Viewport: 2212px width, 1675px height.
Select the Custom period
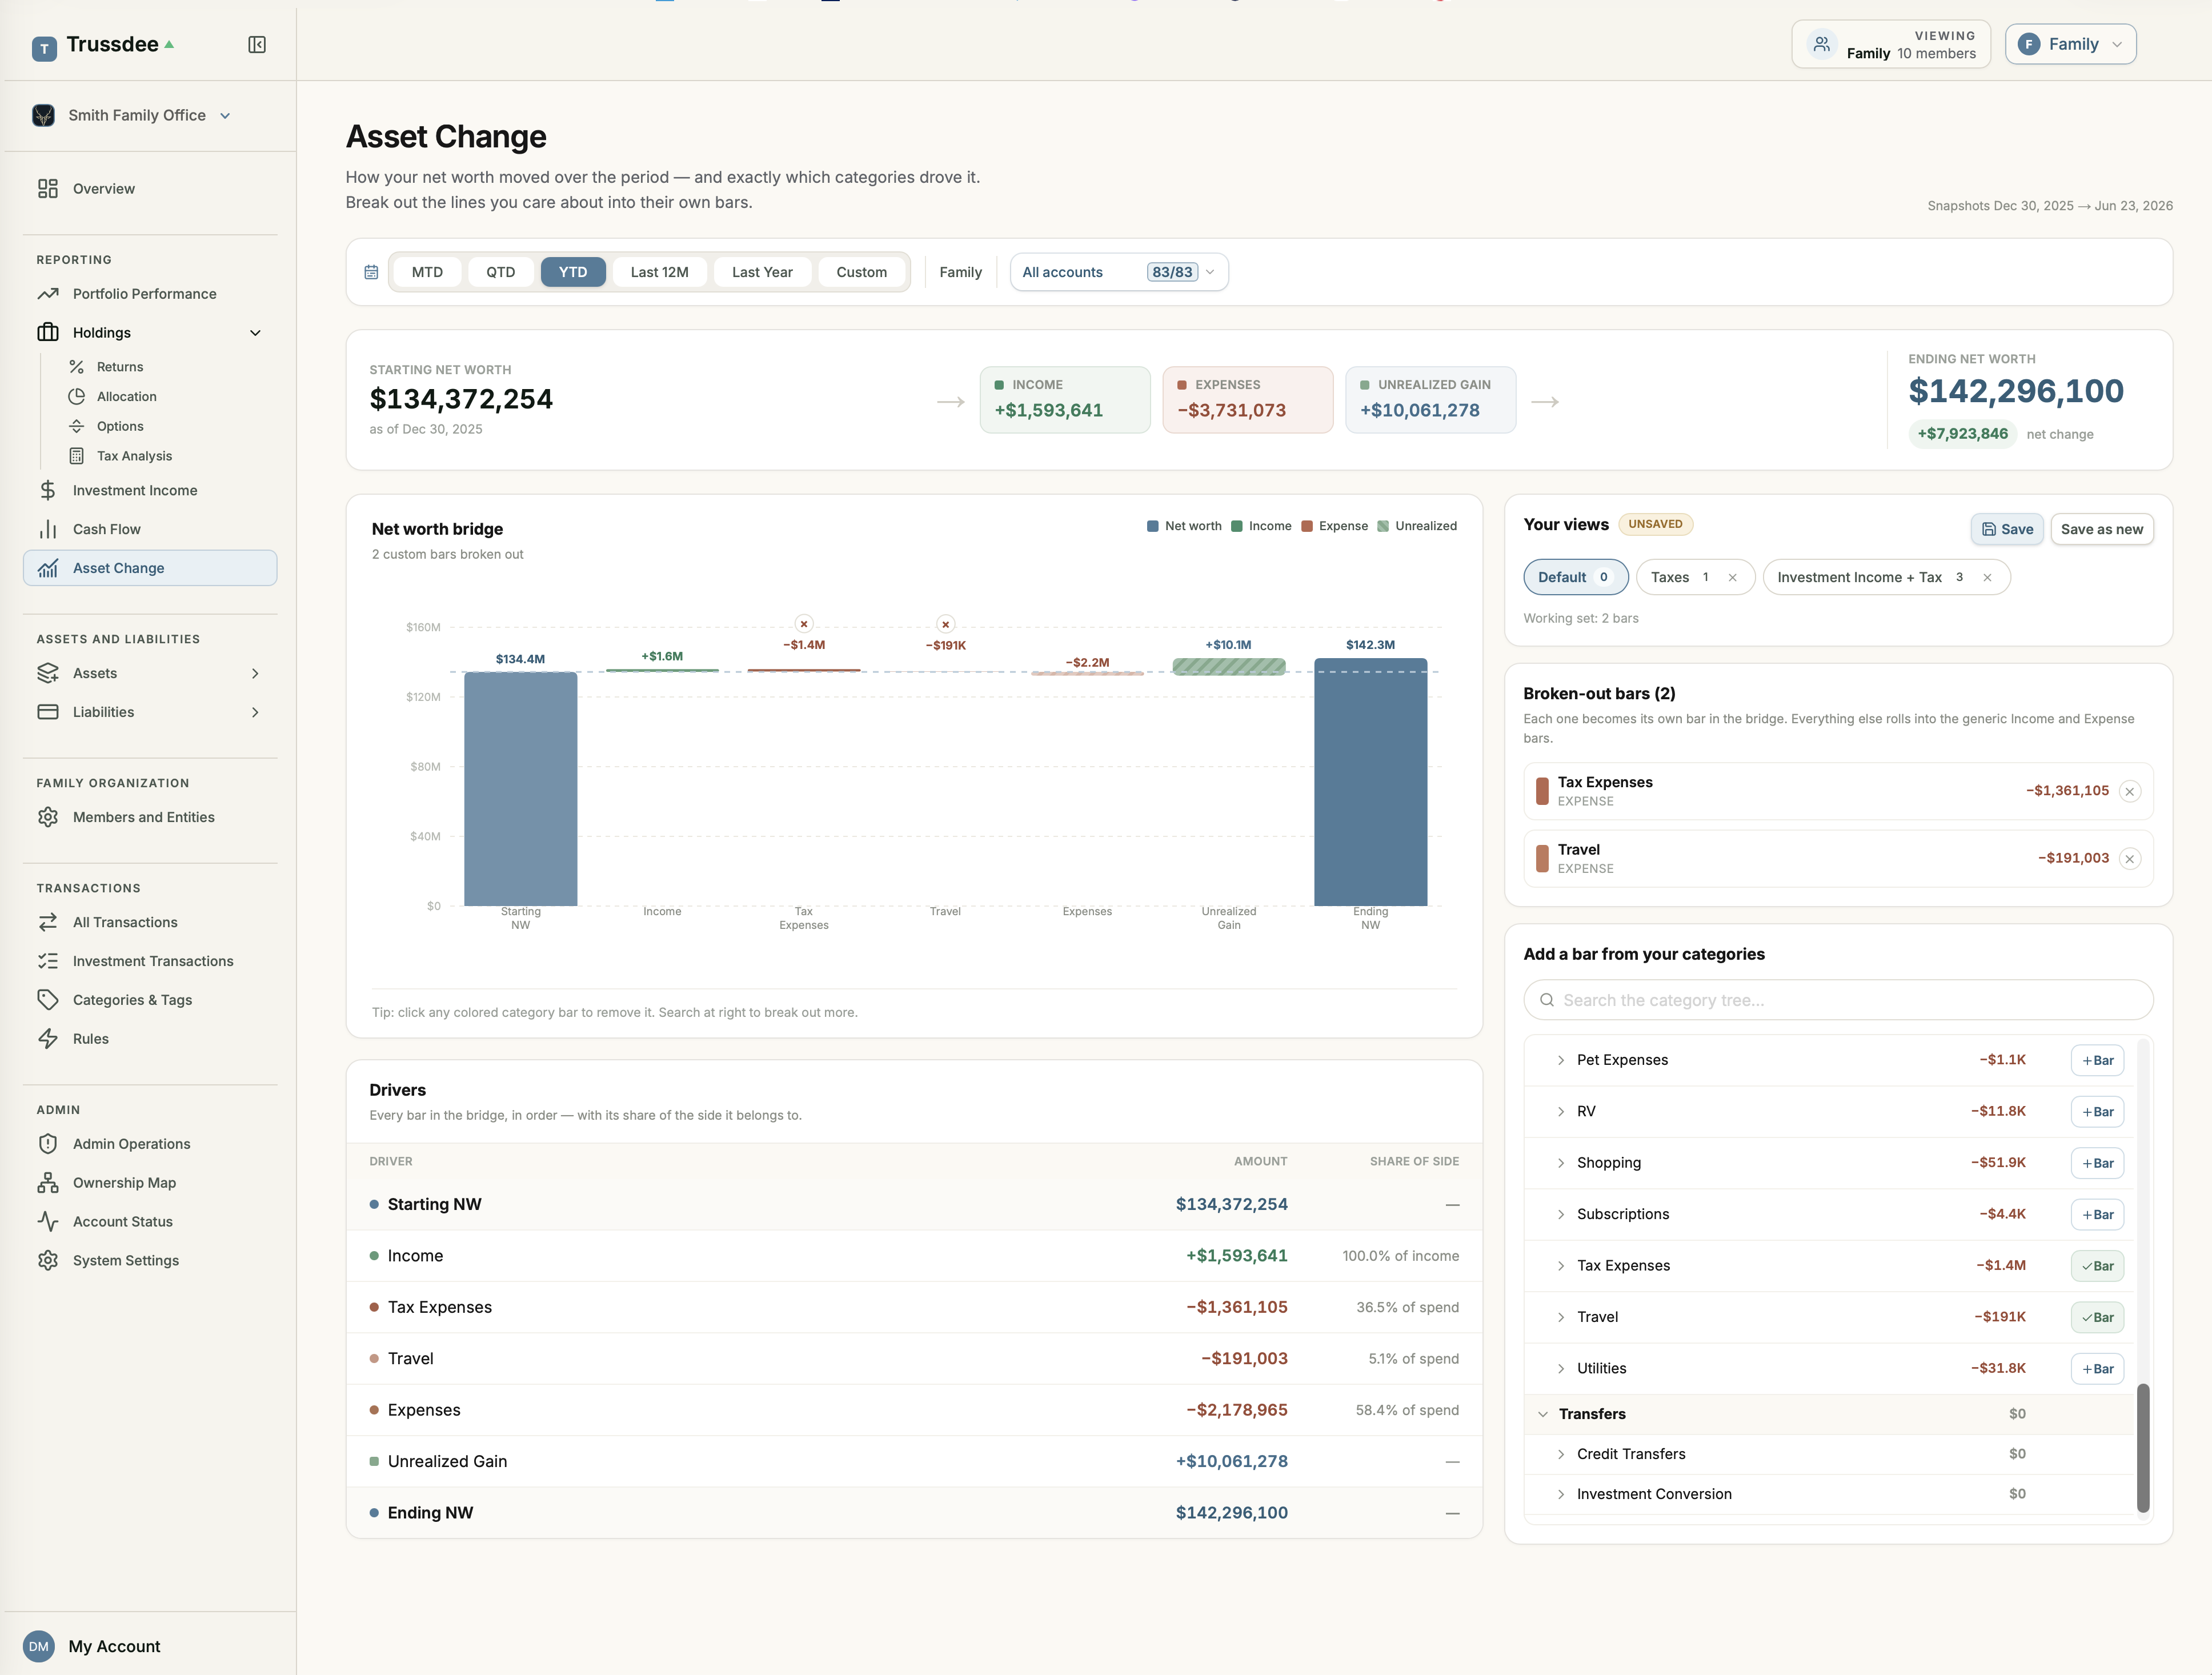point(862,273)
